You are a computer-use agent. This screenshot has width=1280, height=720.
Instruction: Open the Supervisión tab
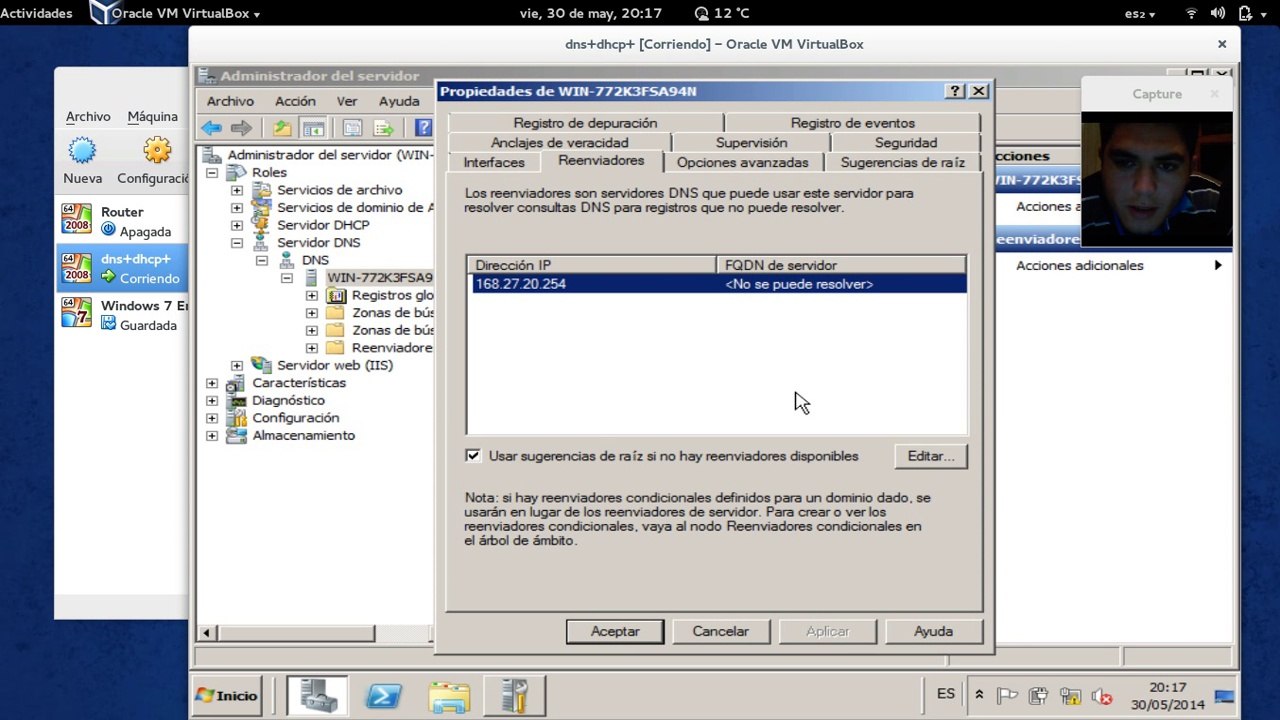pyautogui.click(x=751, y=143)
